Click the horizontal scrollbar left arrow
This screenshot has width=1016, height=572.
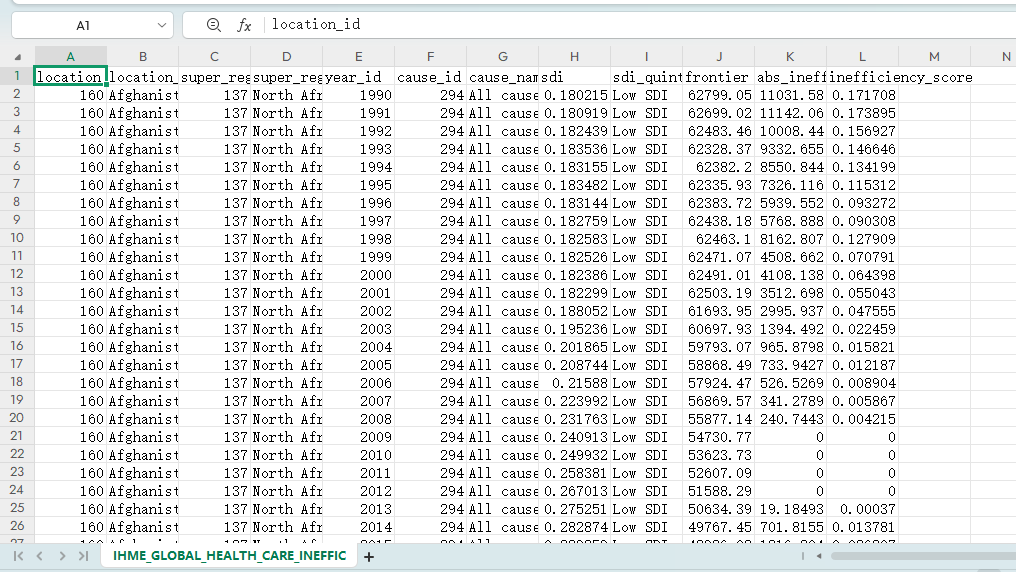(819, 556)
